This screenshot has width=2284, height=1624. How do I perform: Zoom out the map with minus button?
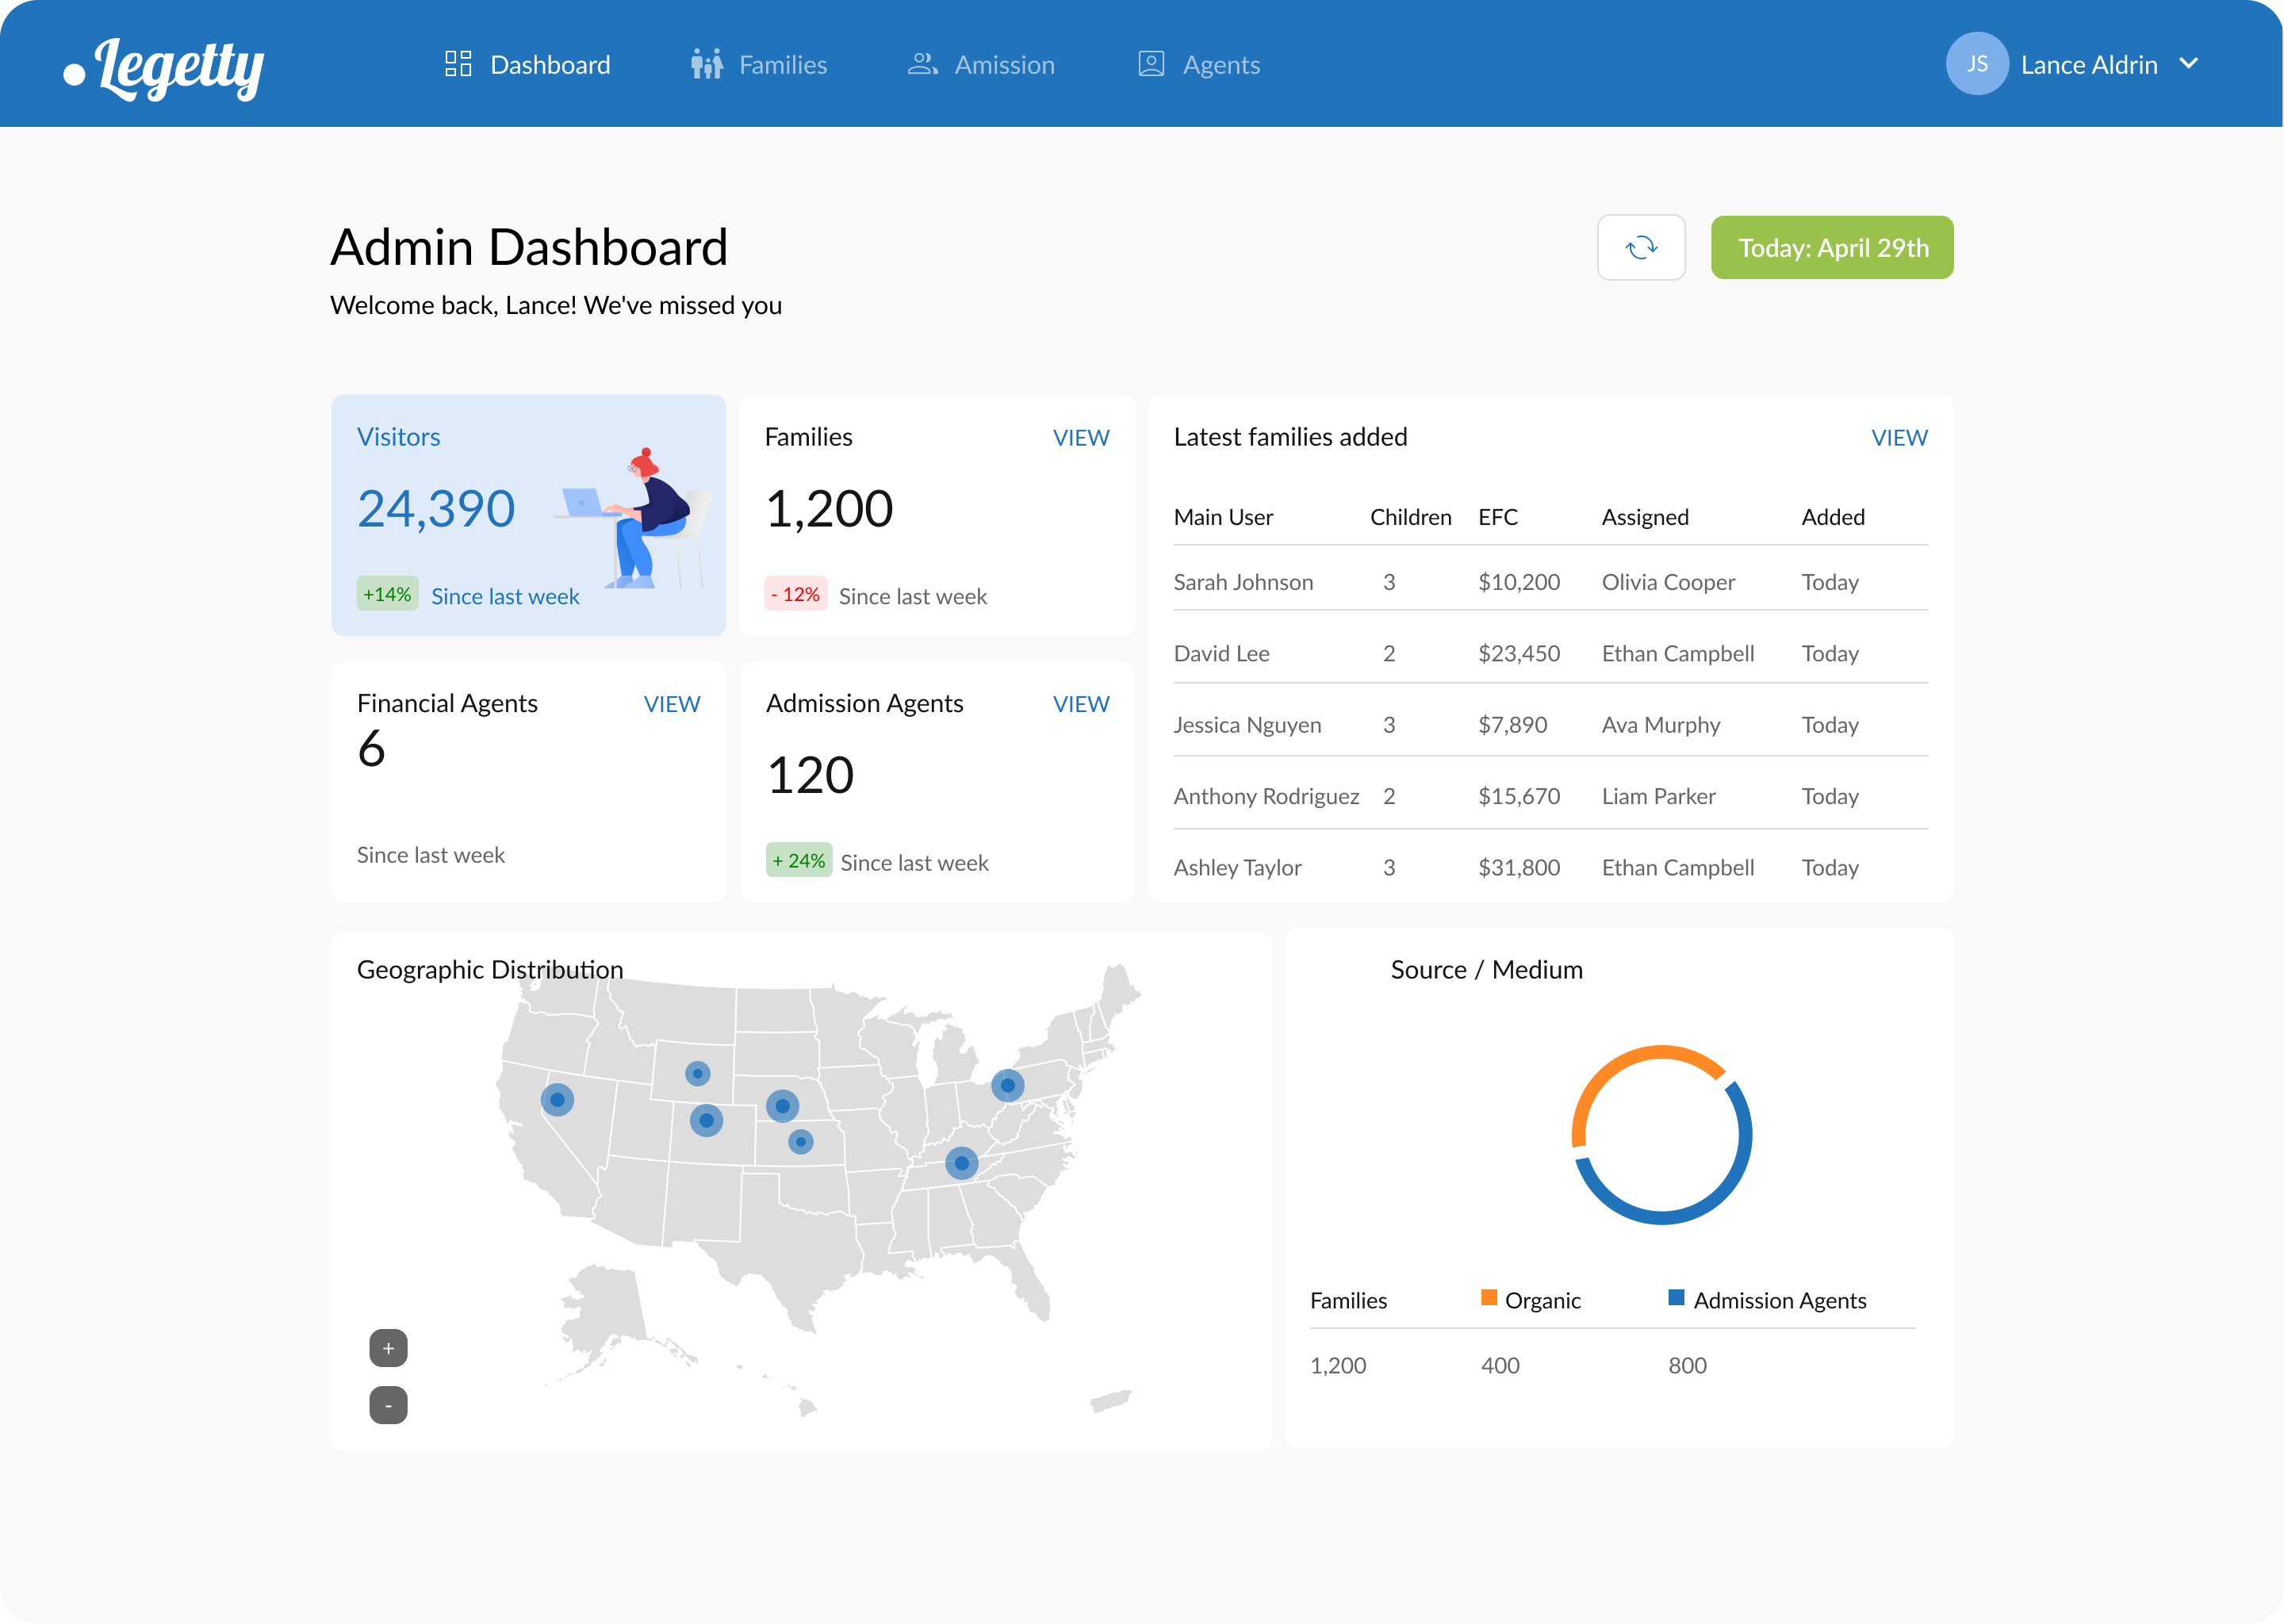click(x=388, y=1405)
